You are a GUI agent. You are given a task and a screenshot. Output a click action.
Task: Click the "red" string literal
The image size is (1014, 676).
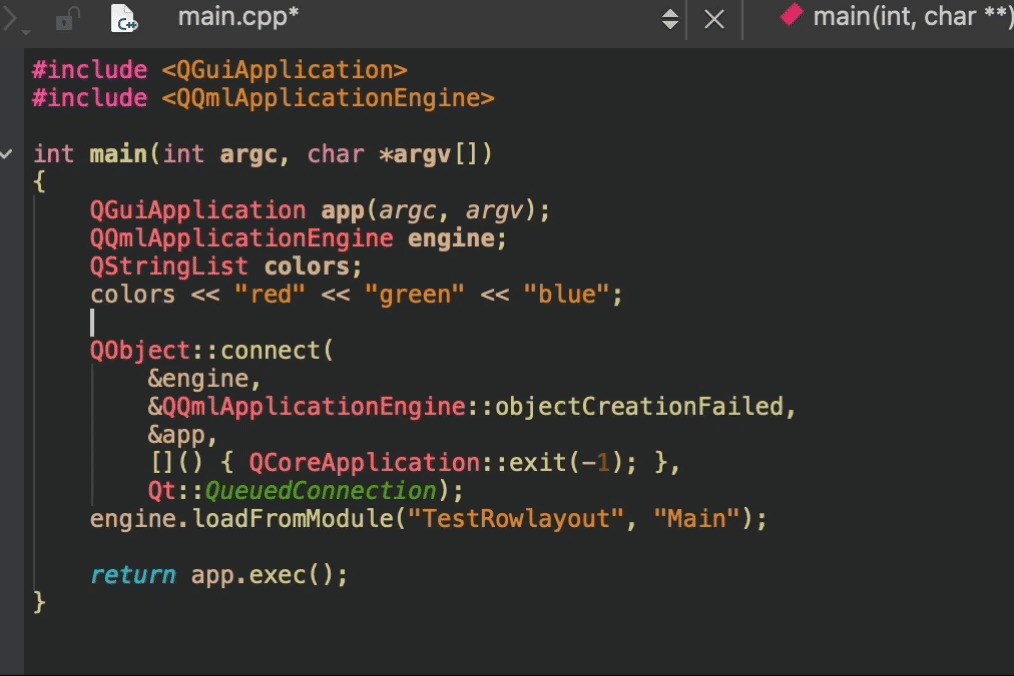pyautogui.click(x=270, y=295)
